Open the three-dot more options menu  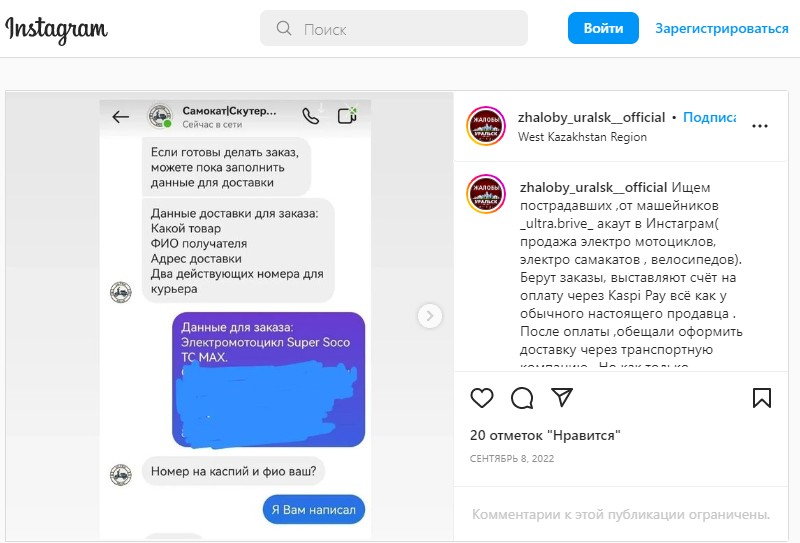760,126
